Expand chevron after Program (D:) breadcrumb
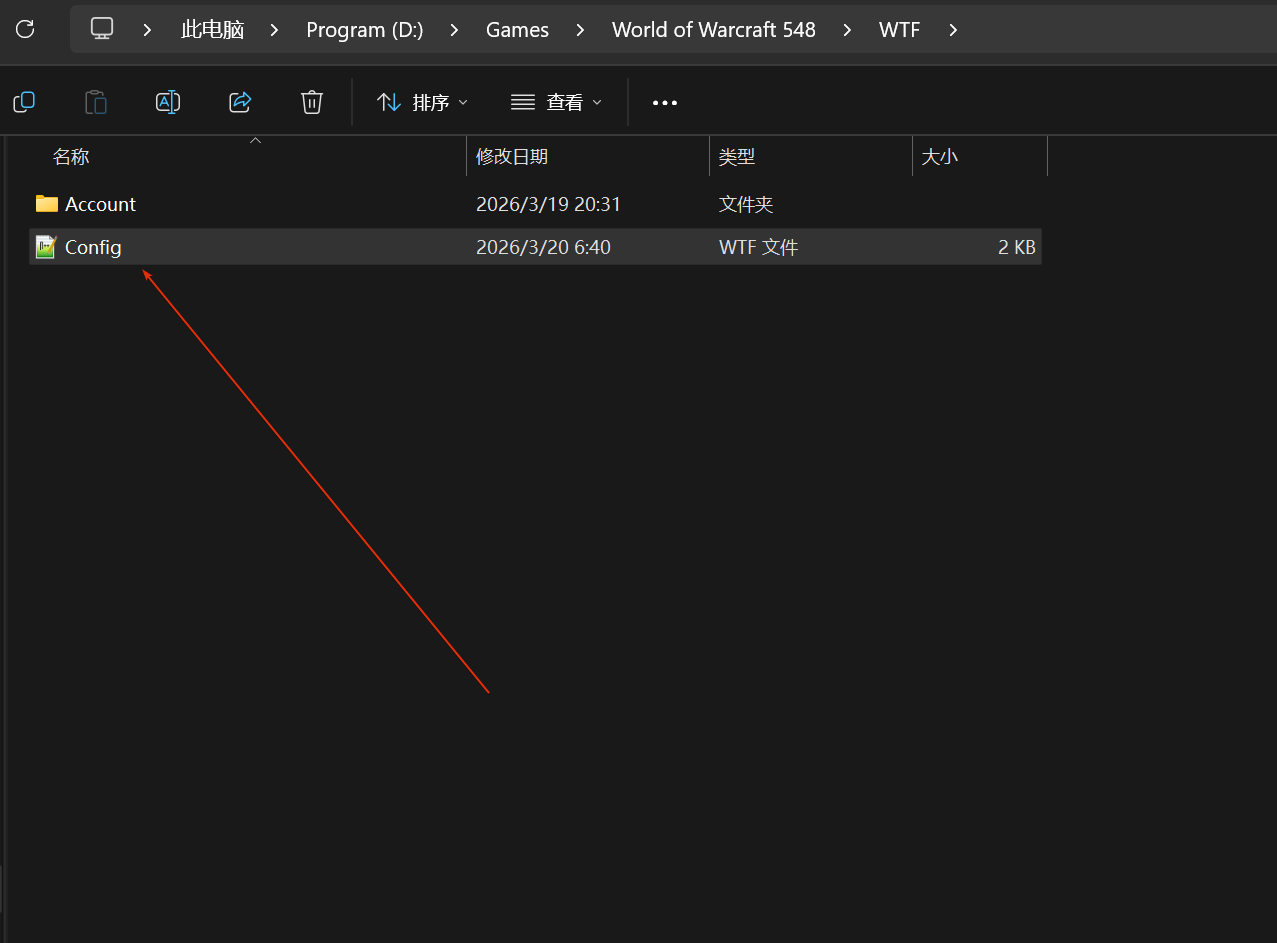Viewport: 1277px width, 943px height. point(455,30)
